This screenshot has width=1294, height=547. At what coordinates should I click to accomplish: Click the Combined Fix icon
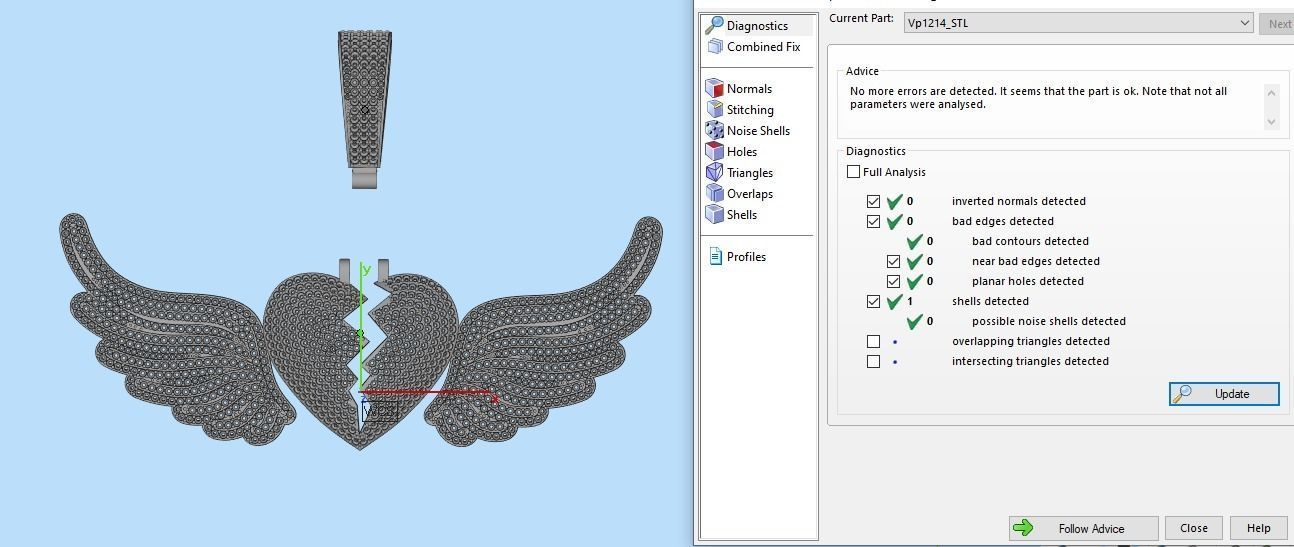click(714, 46)
